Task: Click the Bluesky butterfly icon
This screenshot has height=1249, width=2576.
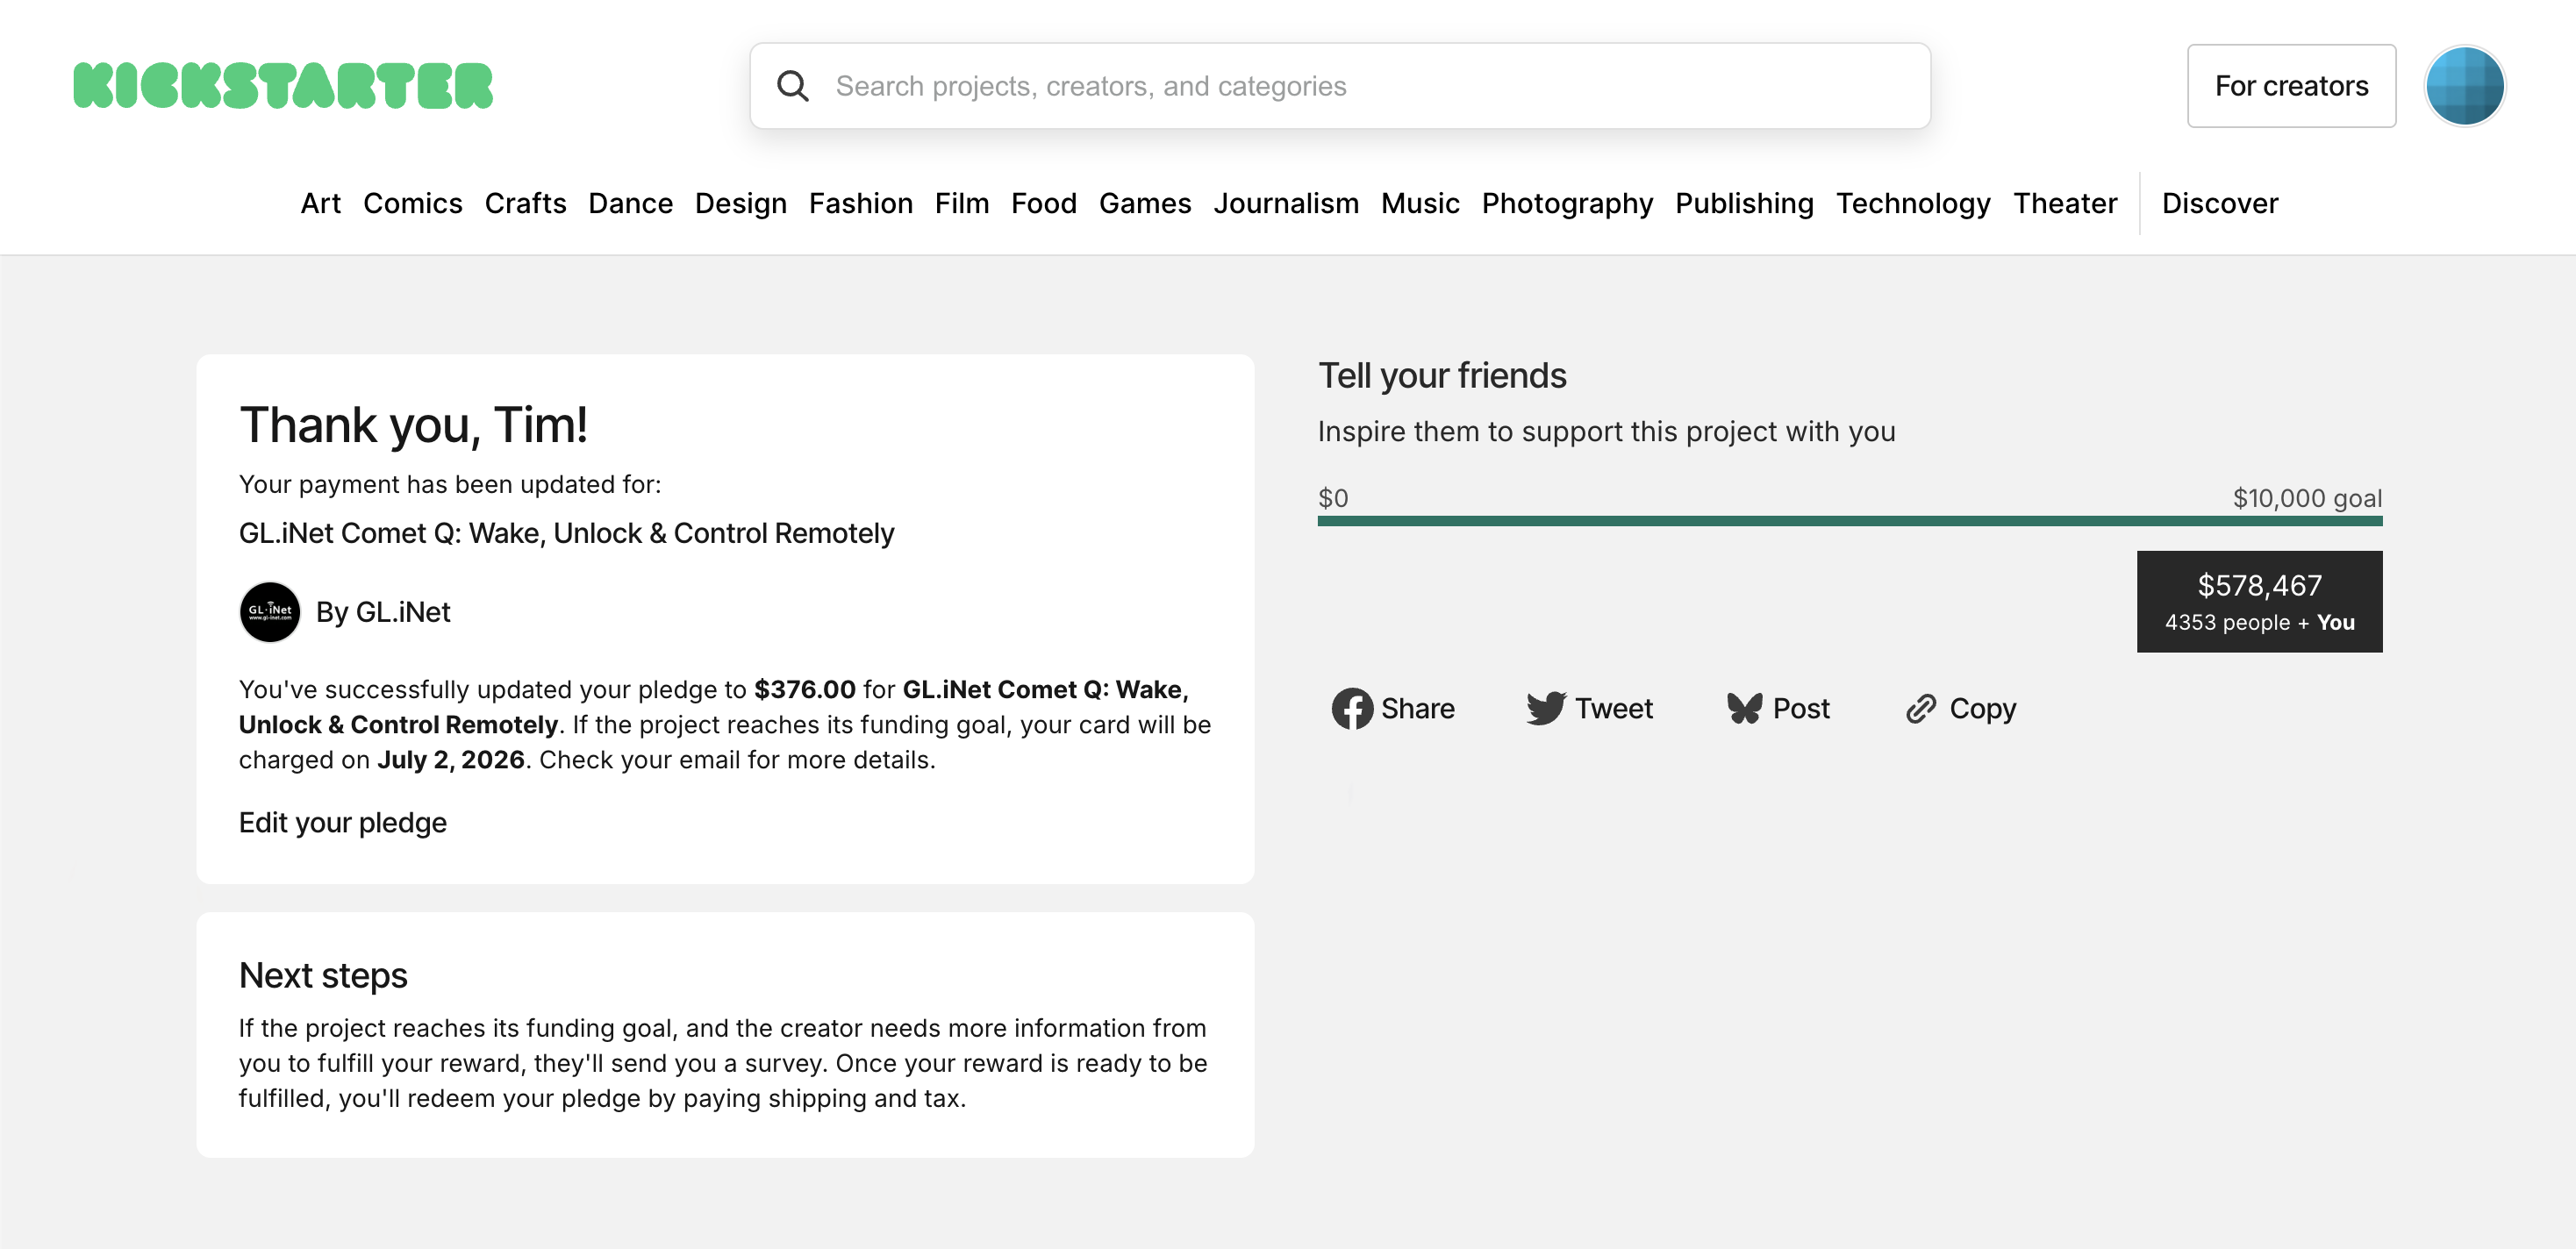Action: point(1745,709)
